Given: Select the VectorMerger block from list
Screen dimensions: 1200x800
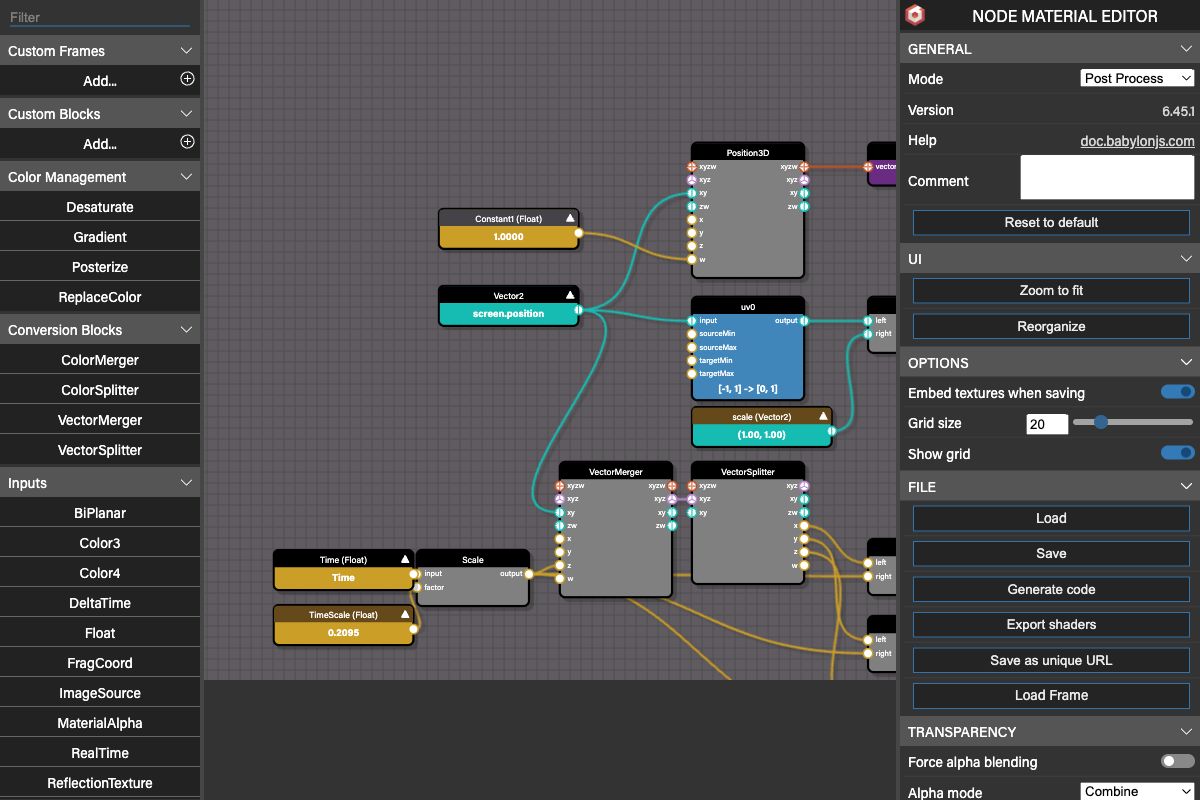Looking at the screenshot, I should coord(100,420).
